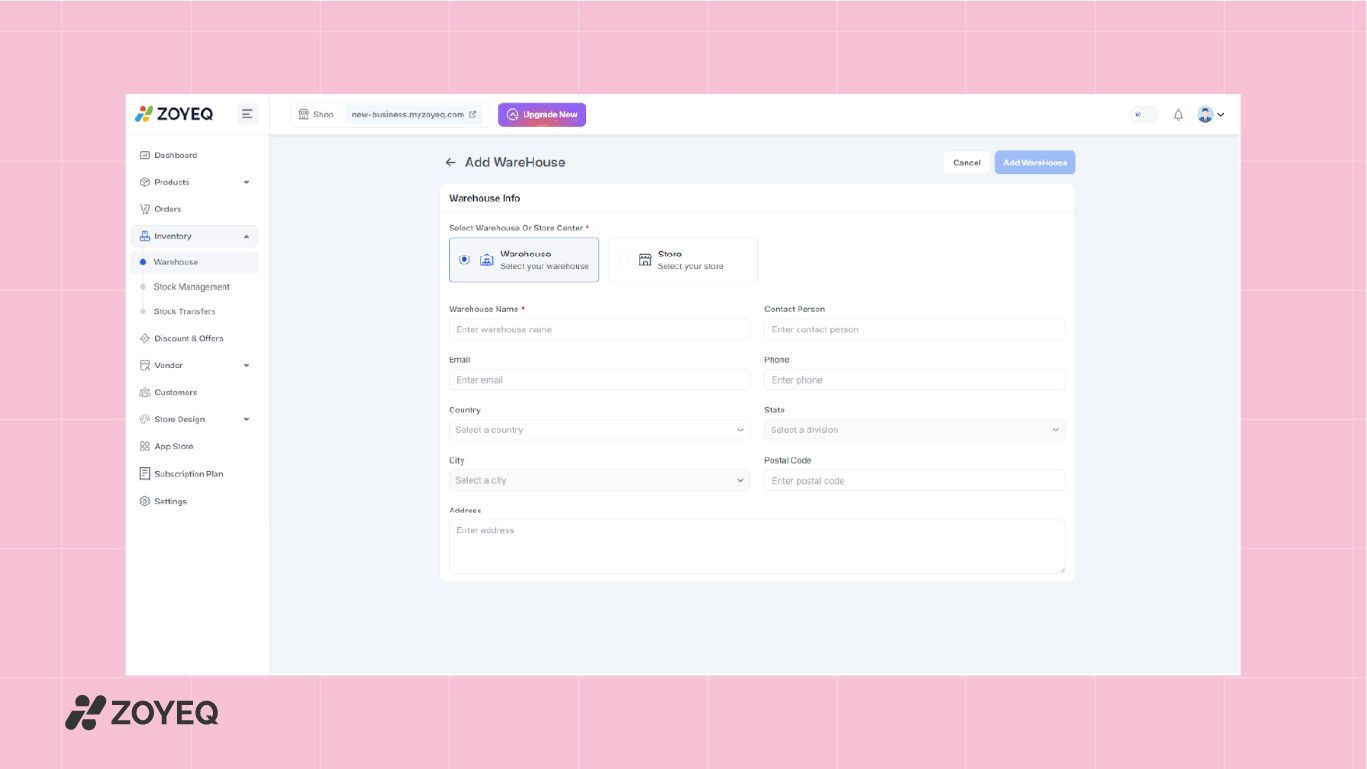Open the Country dropdown
1367x769 pixels.
tap(599, 430)
